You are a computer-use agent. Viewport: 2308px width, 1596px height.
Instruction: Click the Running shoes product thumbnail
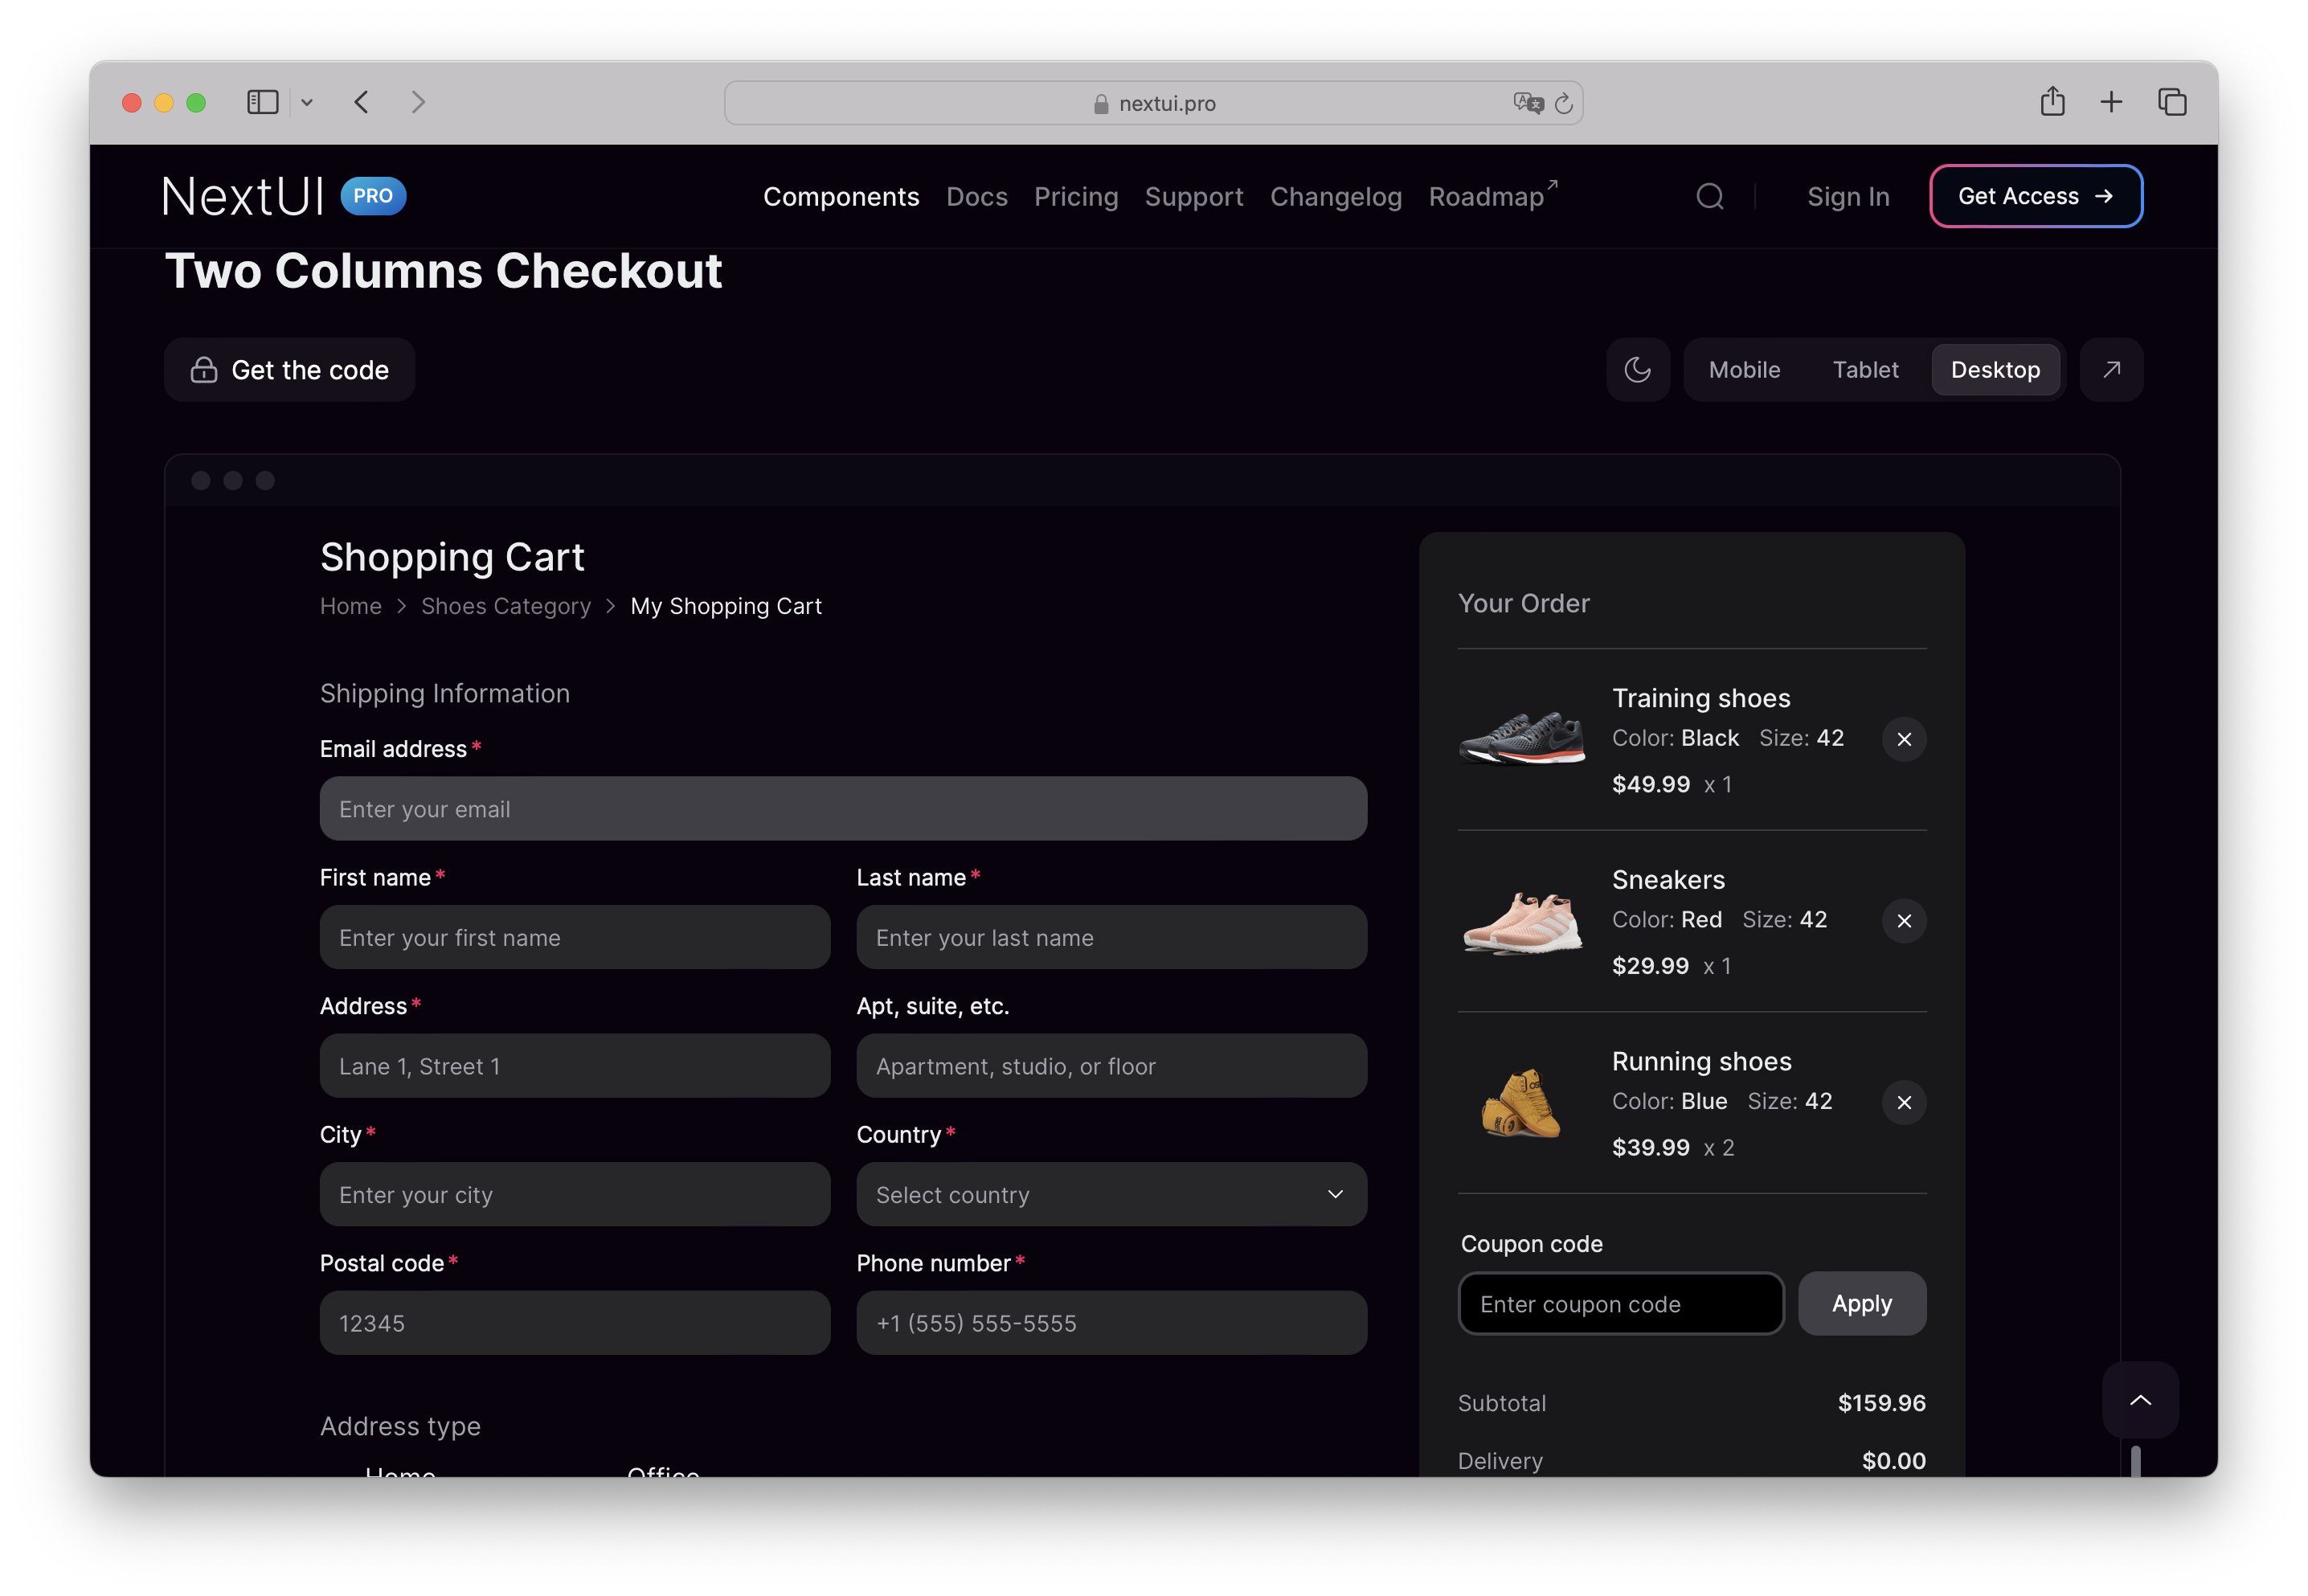tap(1521, 1103)
